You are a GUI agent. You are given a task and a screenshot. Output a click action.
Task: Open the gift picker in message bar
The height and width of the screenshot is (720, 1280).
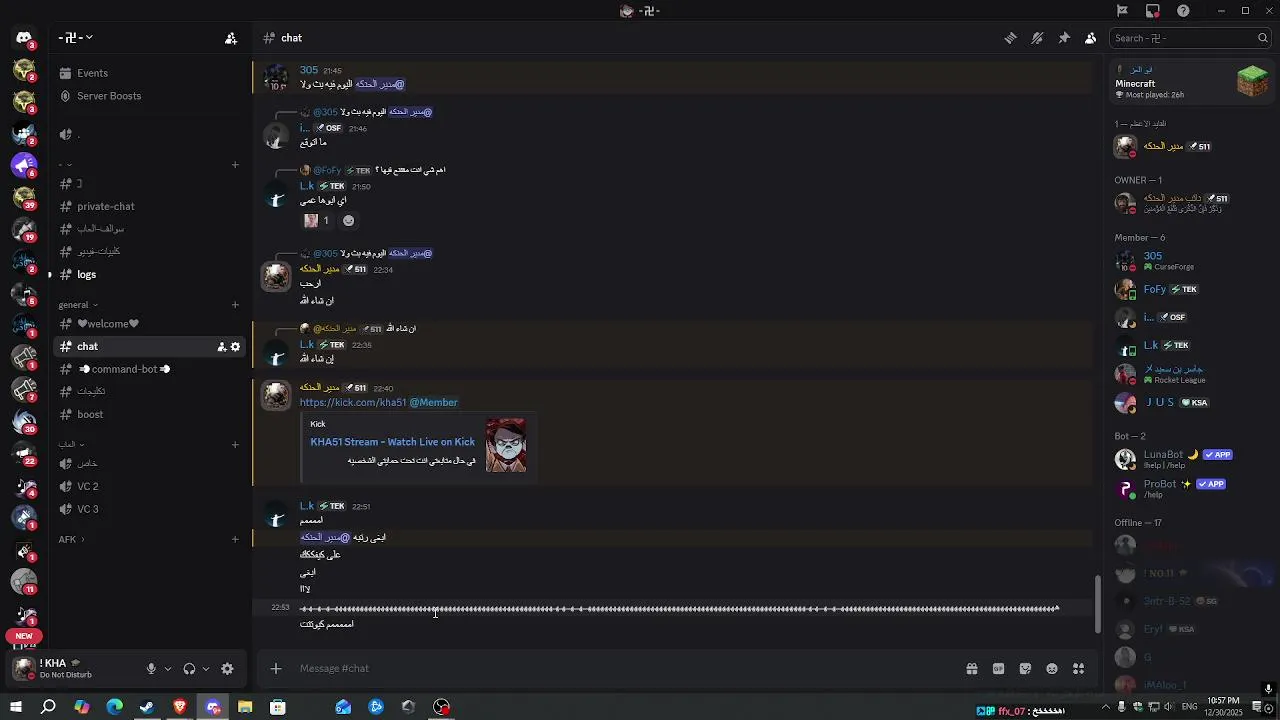tap(971, 668)
